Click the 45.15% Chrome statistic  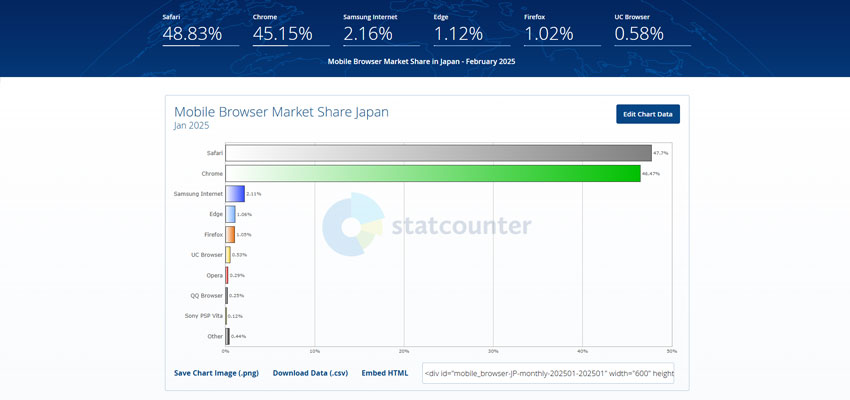tap(282, 34)
